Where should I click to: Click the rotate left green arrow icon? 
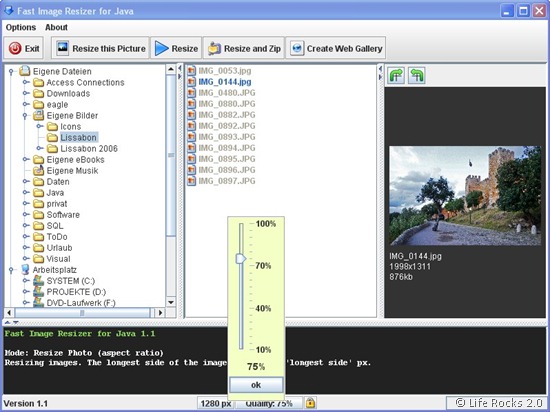[x=417, y=75]
